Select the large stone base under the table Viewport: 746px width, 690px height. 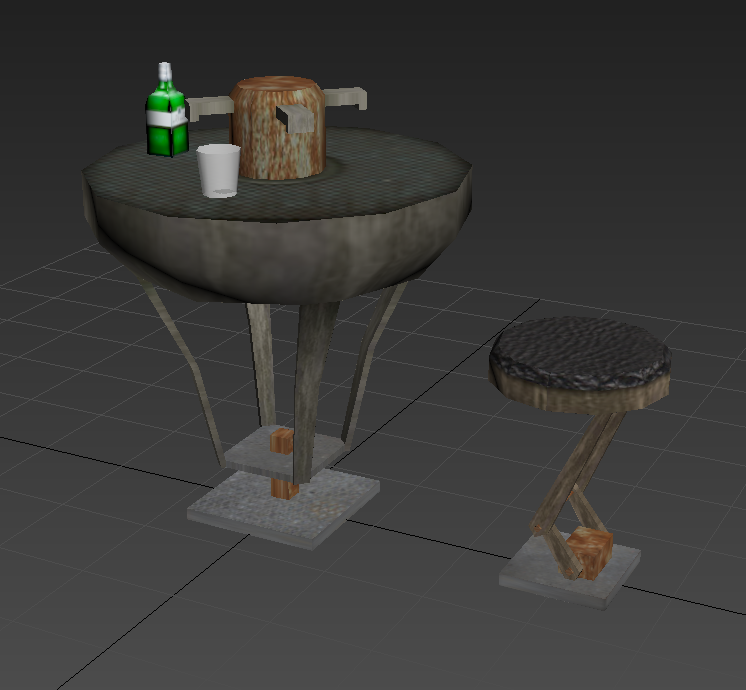[285, 508]
